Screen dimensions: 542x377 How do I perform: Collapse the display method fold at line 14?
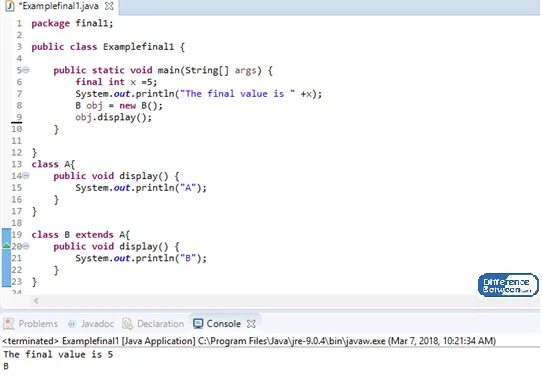click(26, 176)
